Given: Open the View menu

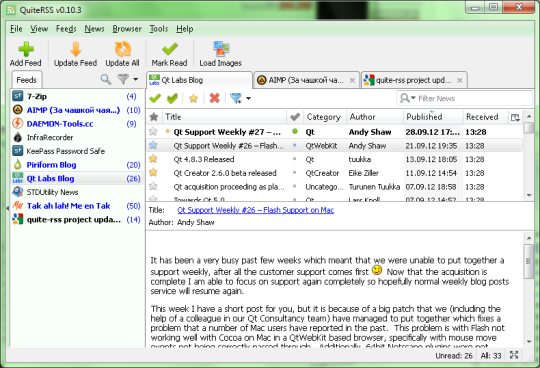Looking at the screenshot, I should (x=39, y=29).
